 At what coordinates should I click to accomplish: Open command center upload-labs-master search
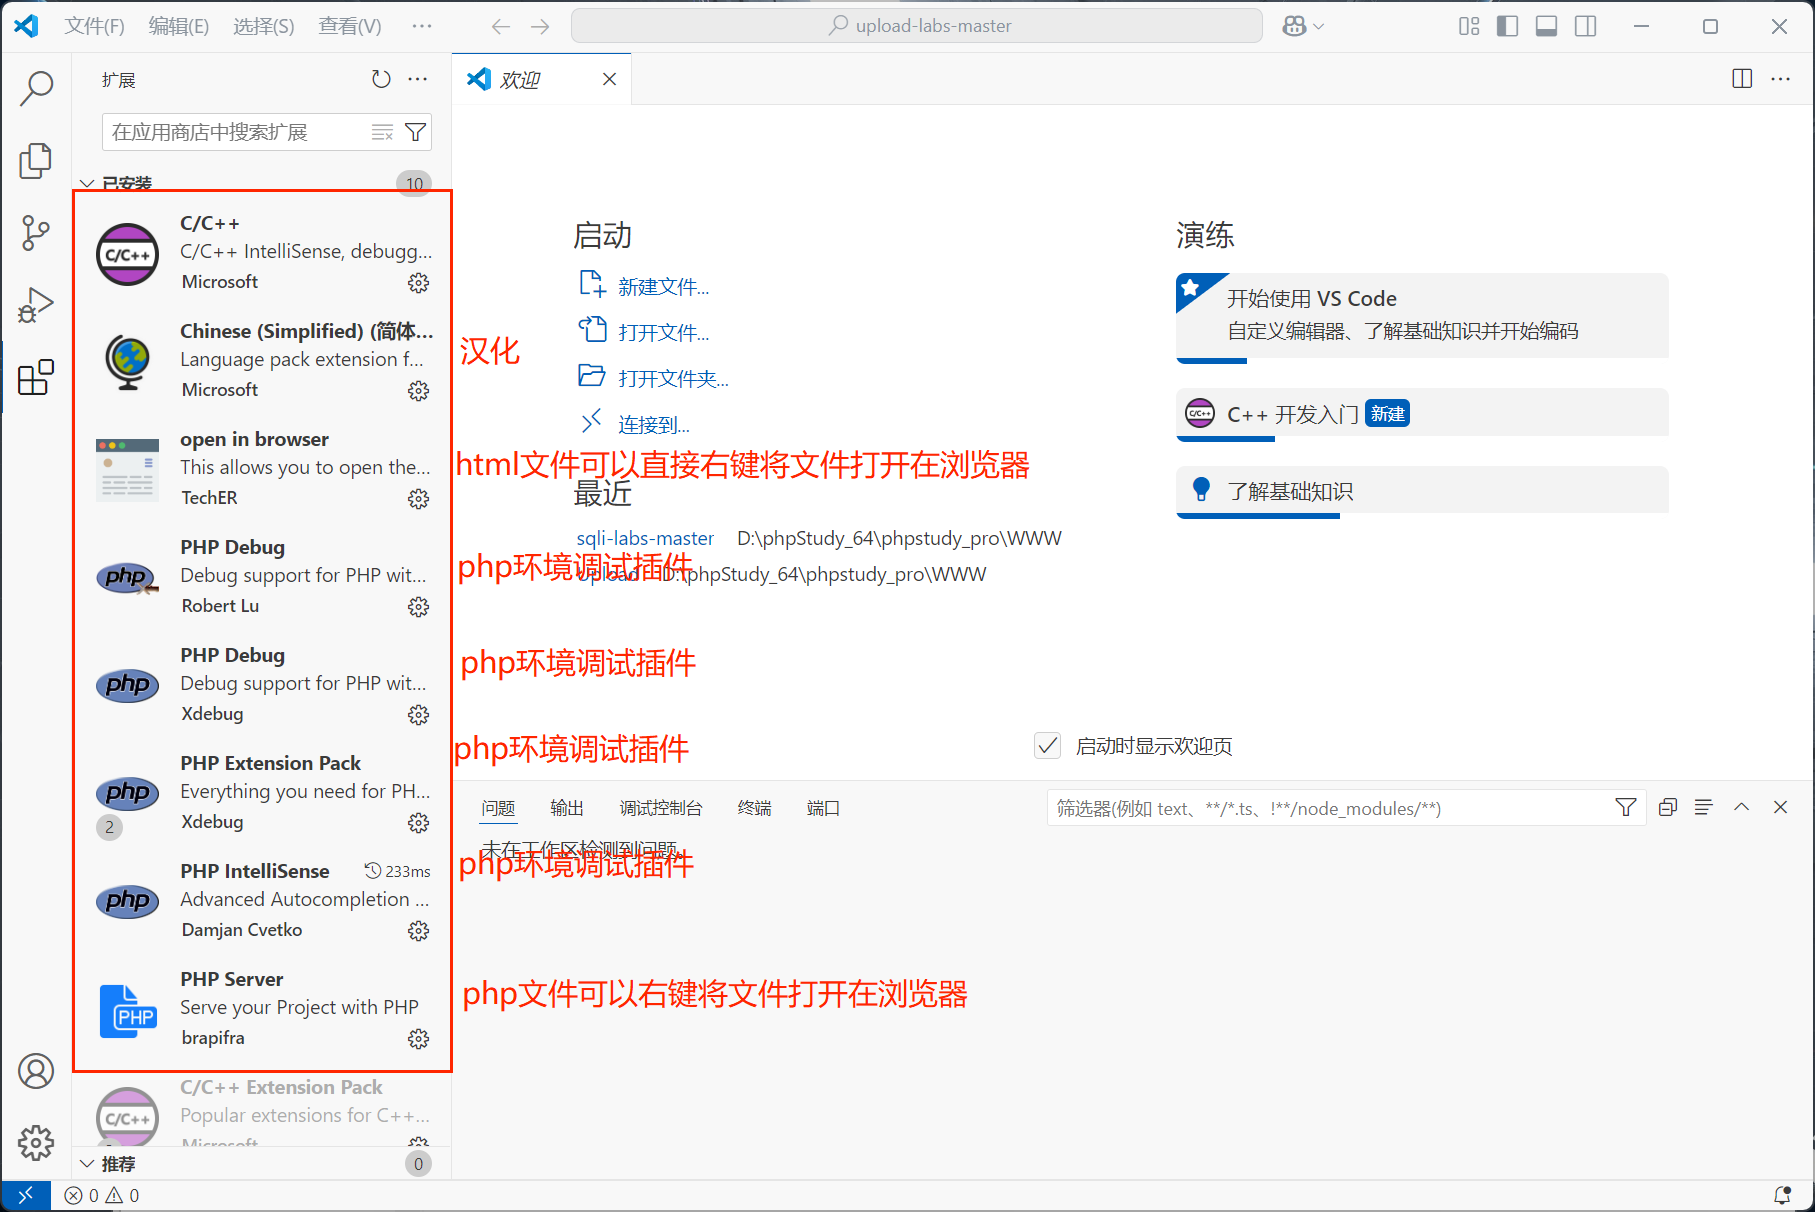[x=917, y=26]
